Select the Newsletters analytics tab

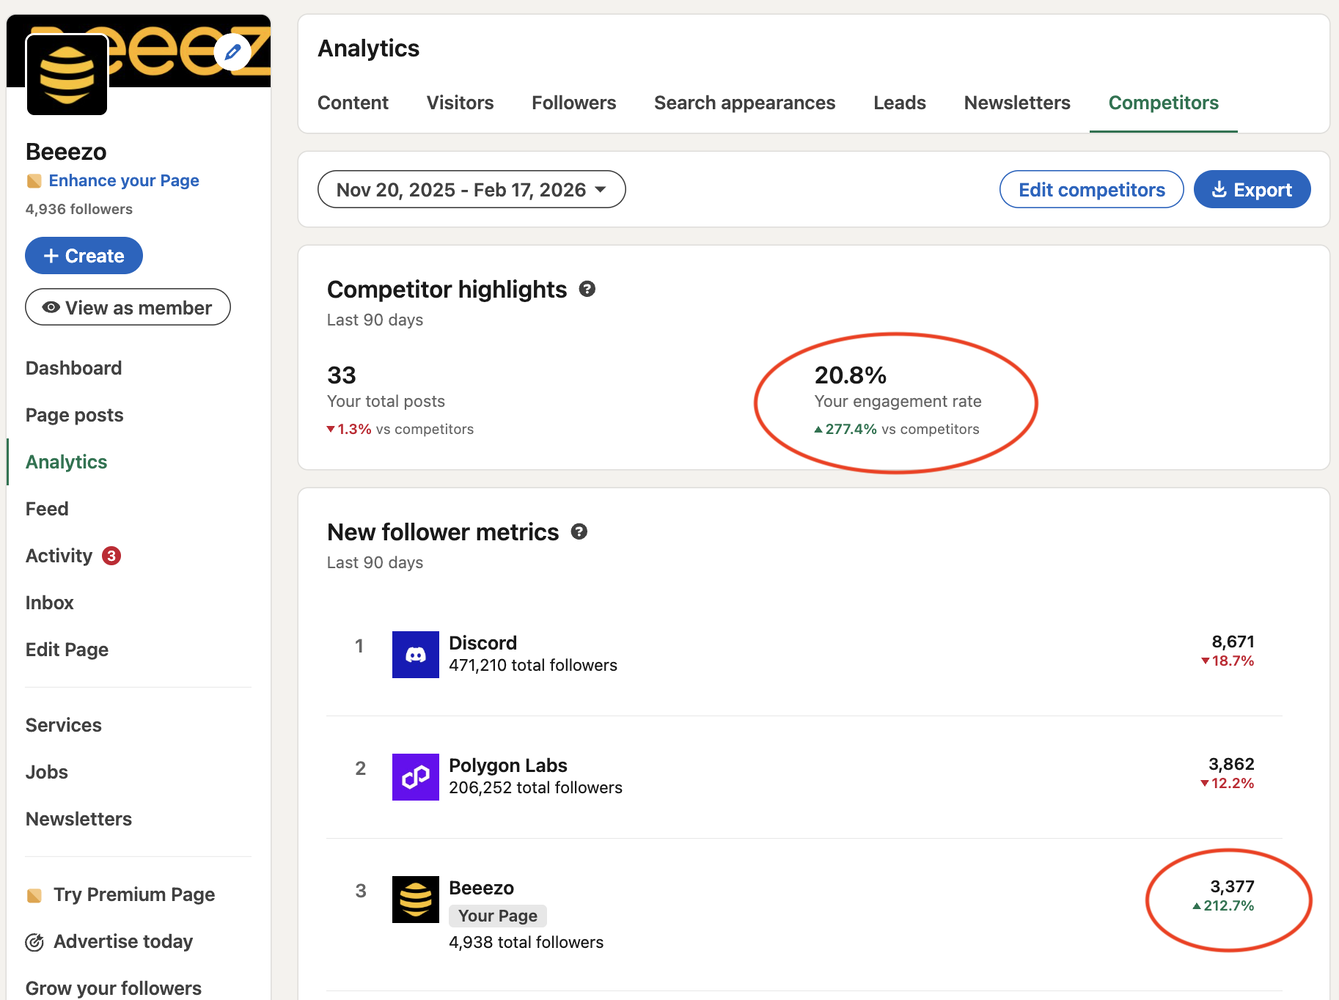(1017, 103)
